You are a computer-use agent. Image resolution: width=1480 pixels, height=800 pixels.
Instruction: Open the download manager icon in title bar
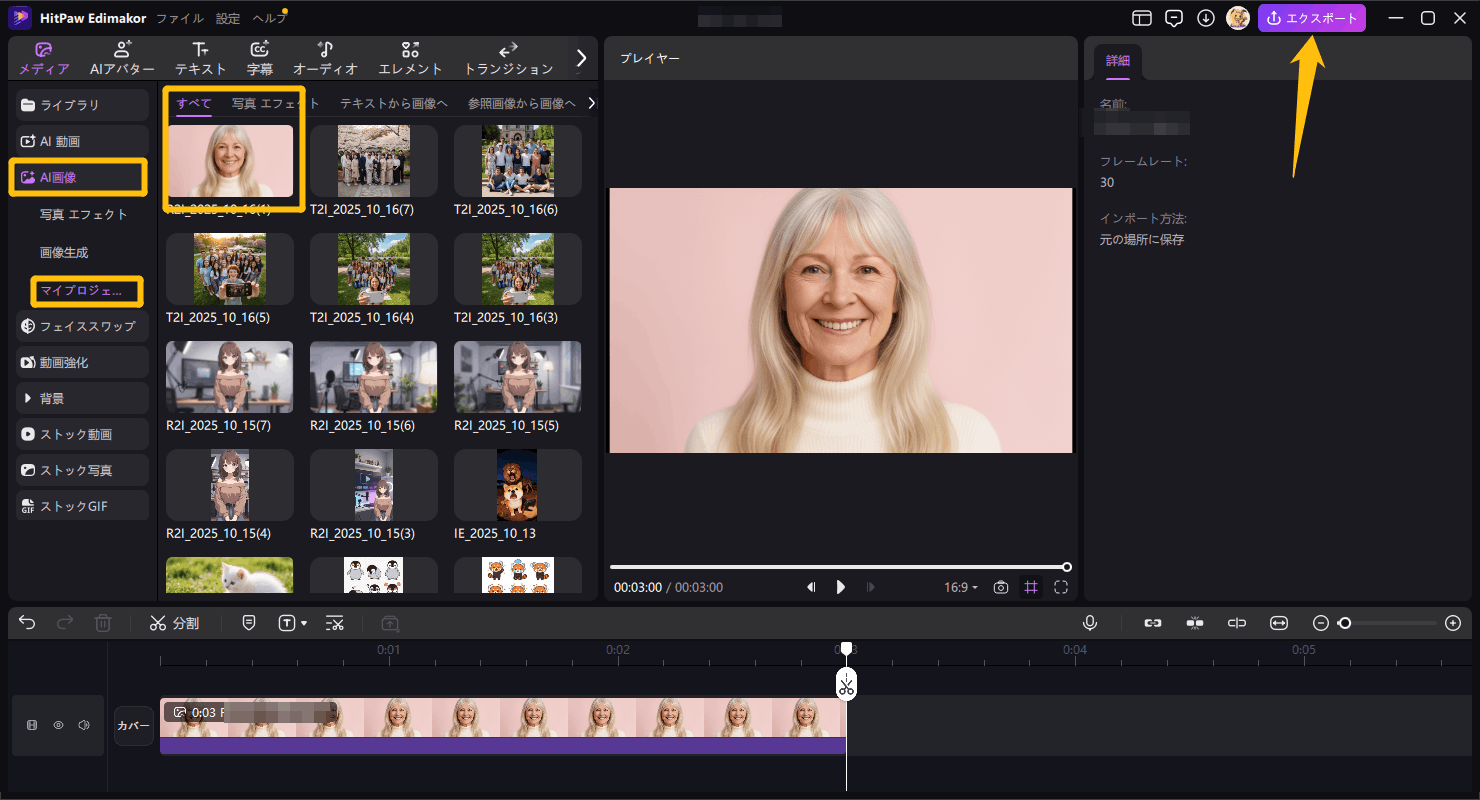coord(1206,18)
